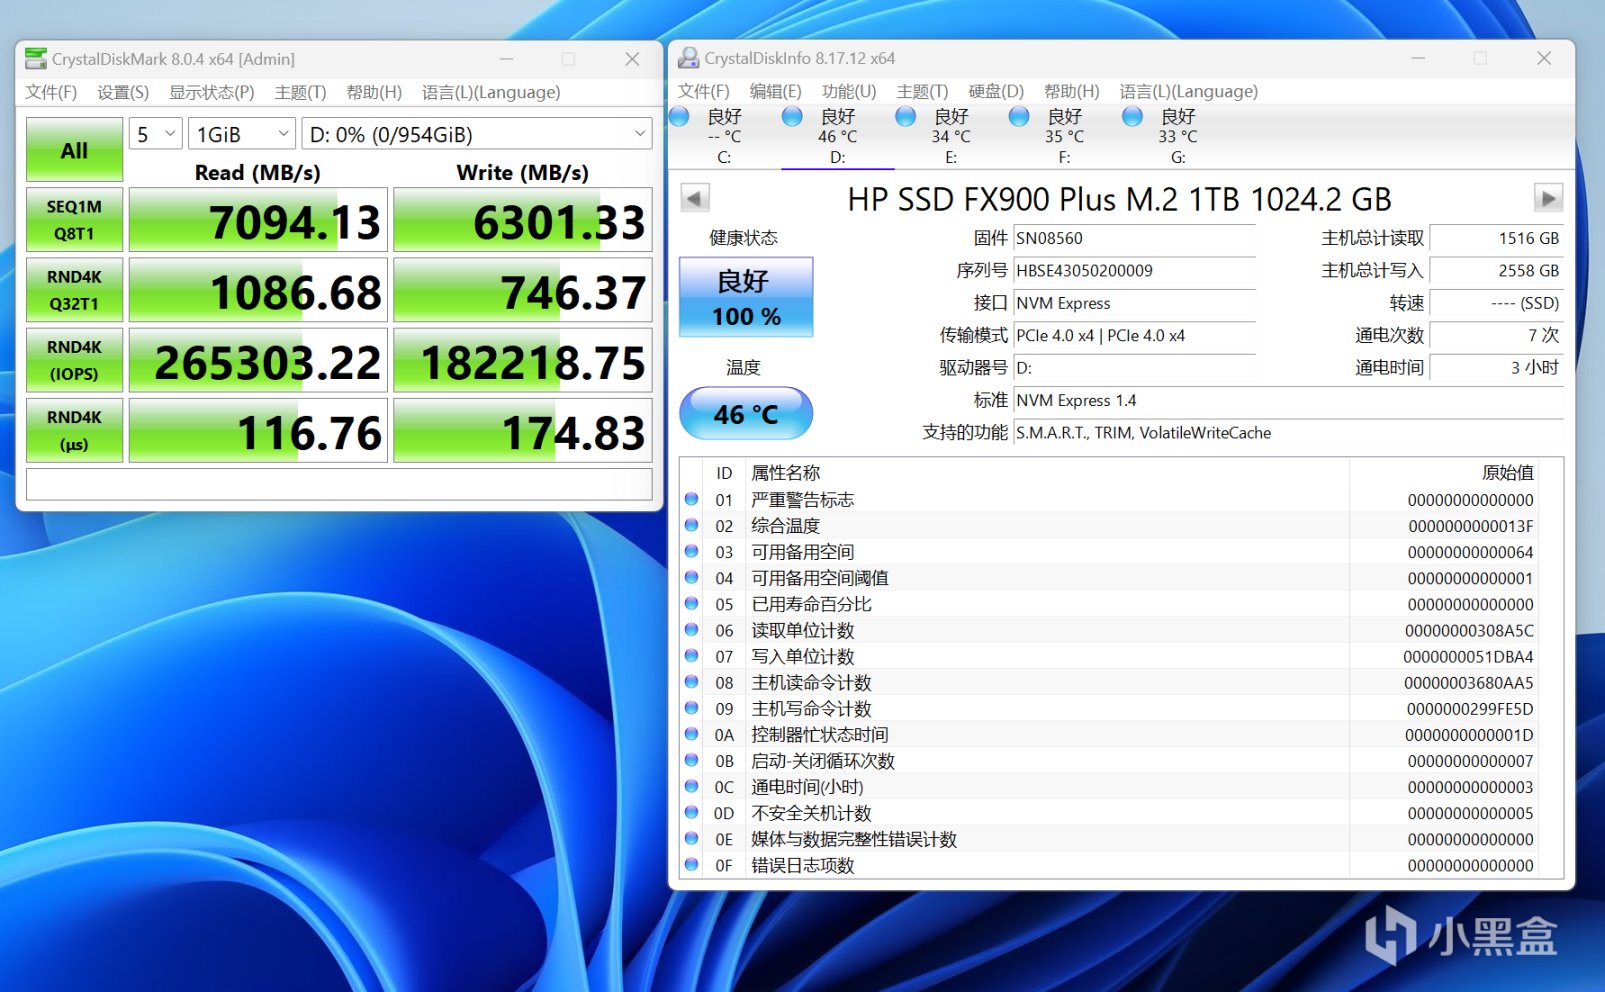Viewport: 1605px width, 992px height.
Task: Open 功能(U) menu in CrystalDiskInfo
Action: (x=848, y=91)
